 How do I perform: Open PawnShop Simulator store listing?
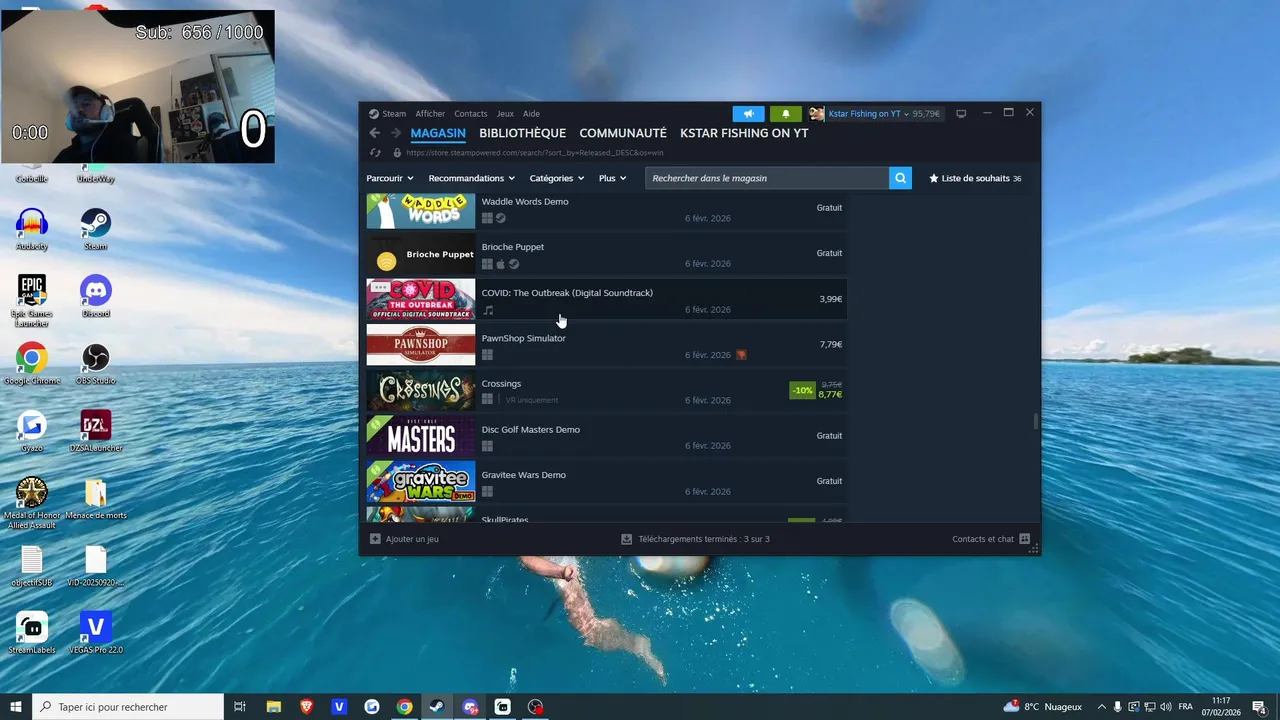tap(606, 345)
